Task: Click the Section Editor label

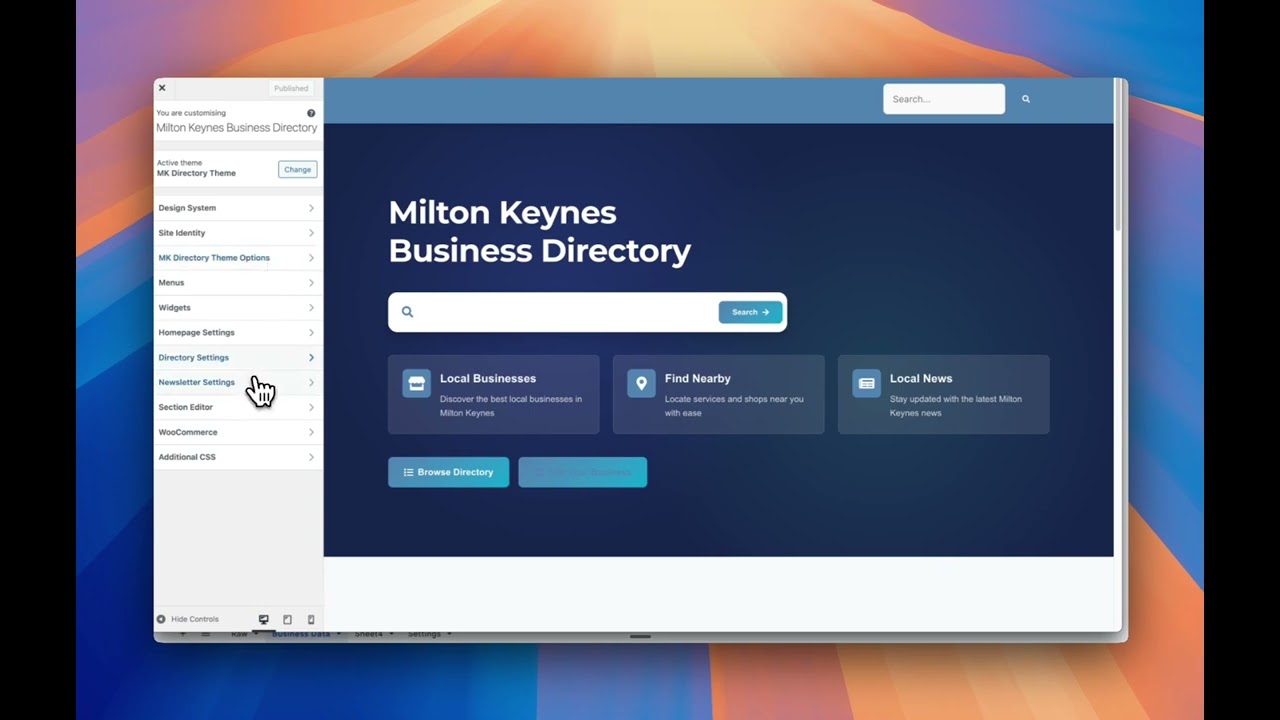Action: [x=185, y=407]
